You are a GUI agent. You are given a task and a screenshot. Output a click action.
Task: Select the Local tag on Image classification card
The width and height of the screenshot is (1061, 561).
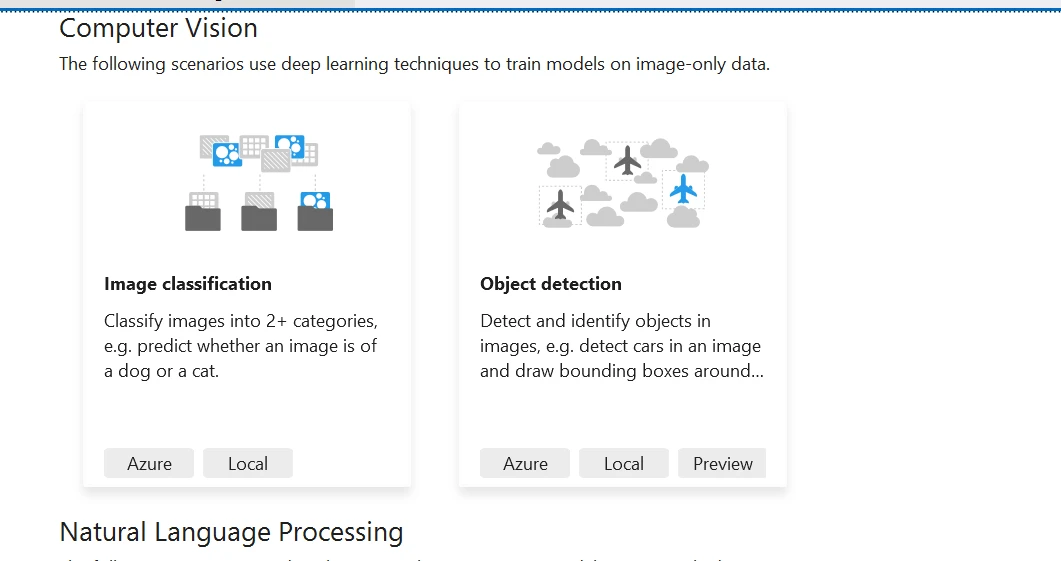click(248, 463)
